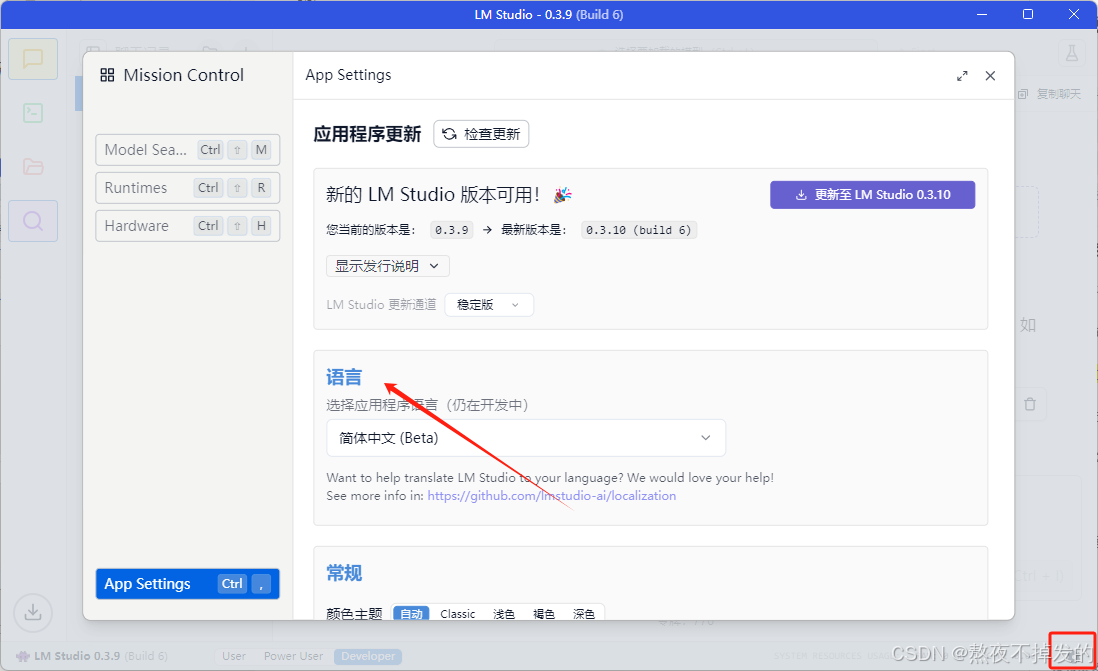Select the 褐色 sepia color theme
The height and width of the screenshot is (671, 1098).
pos(543,614)
